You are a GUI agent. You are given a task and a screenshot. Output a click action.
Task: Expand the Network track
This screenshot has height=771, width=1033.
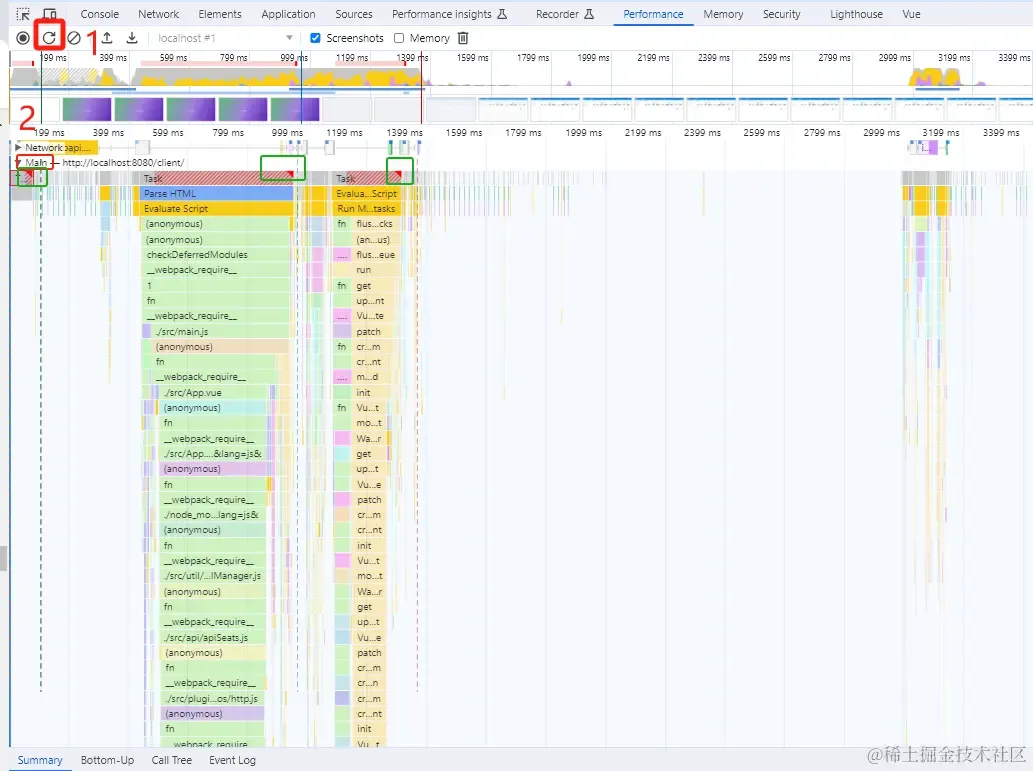(x=18, y=148)
